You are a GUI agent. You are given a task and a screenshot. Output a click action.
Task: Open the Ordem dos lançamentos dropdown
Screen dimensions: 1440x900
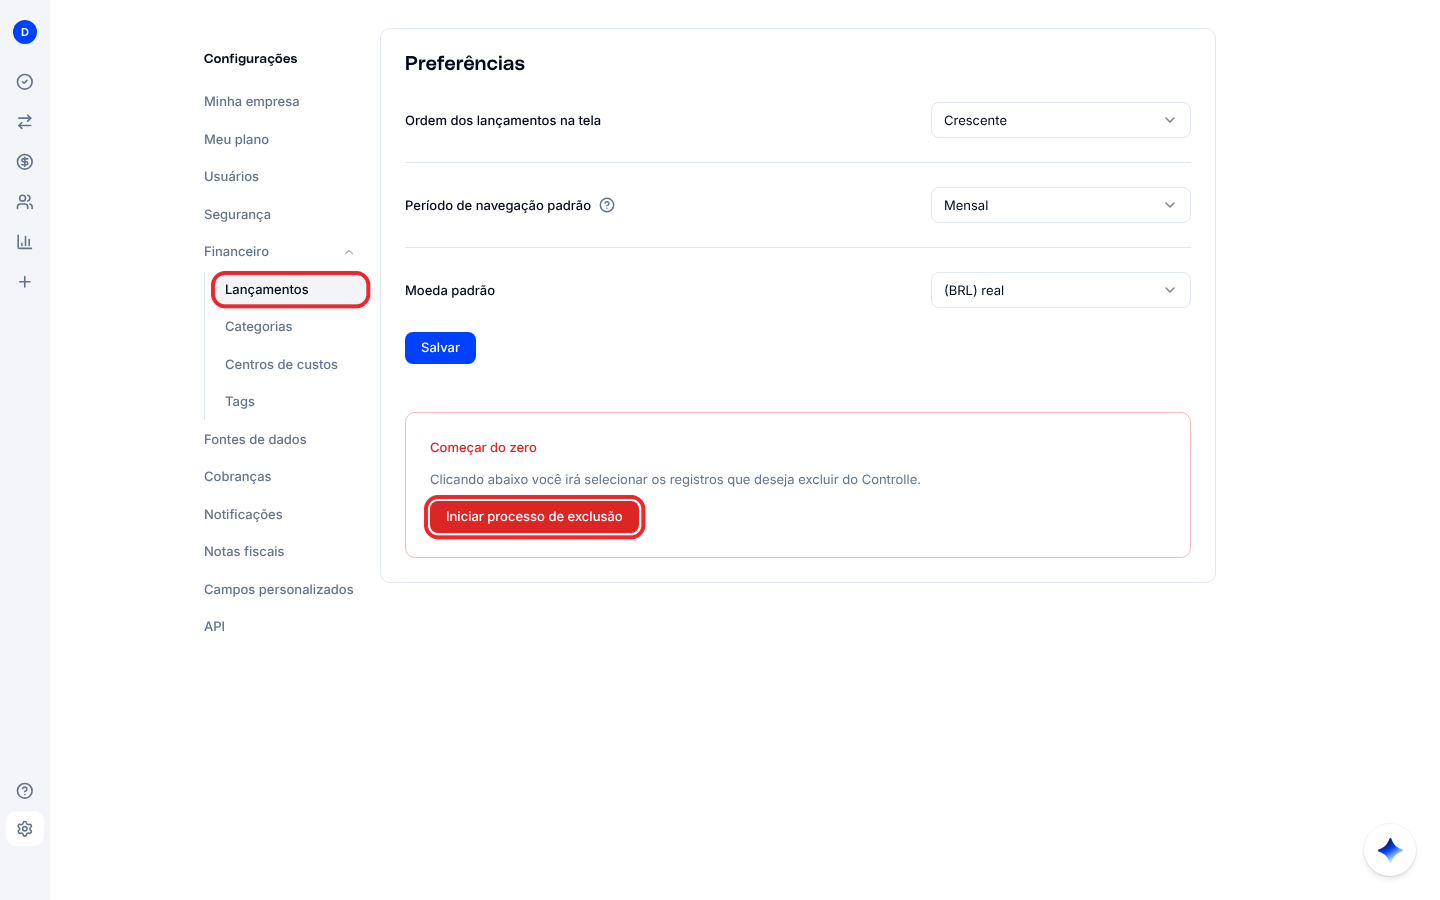tap(1060, 120)
